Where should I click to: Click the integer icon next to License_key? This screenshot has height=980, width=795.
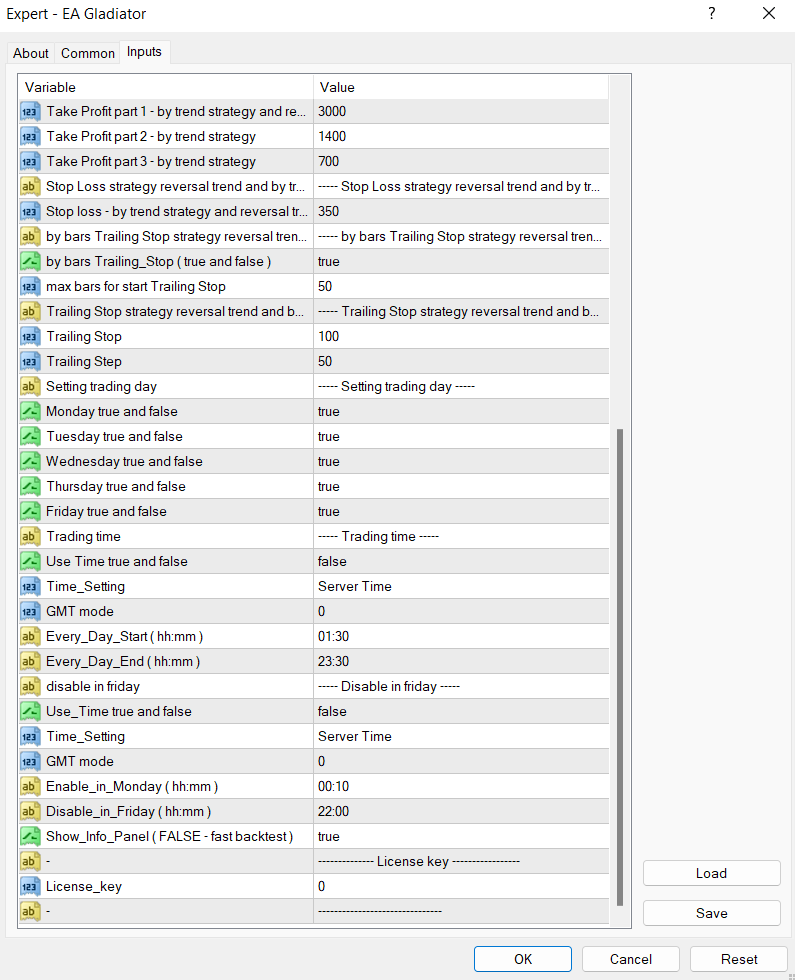coord(30,886)
